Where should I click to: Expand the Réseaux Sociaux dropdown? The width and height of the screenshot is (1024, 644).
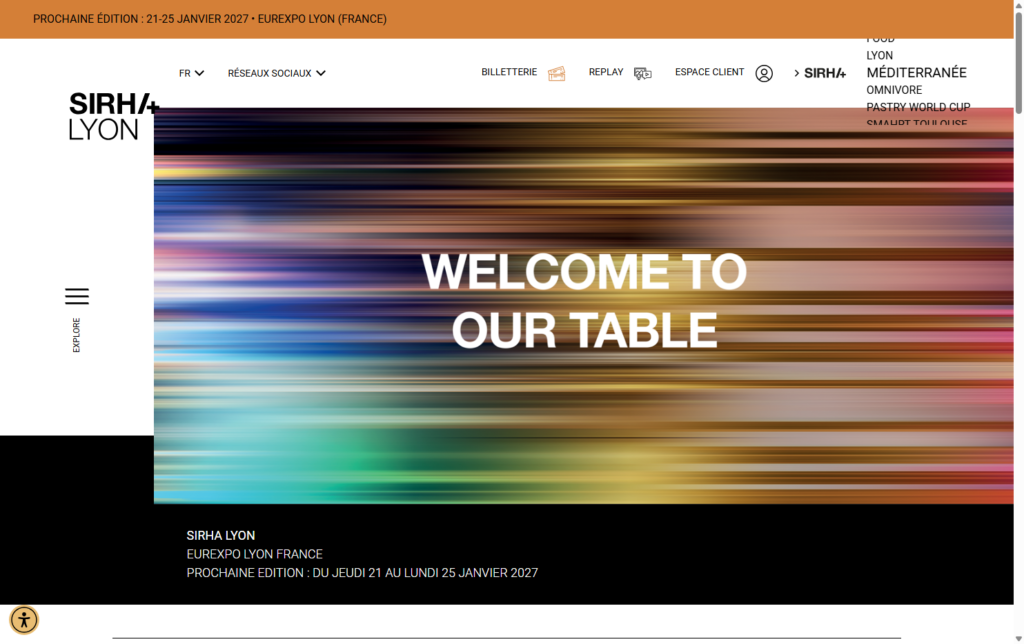(276, 73)
